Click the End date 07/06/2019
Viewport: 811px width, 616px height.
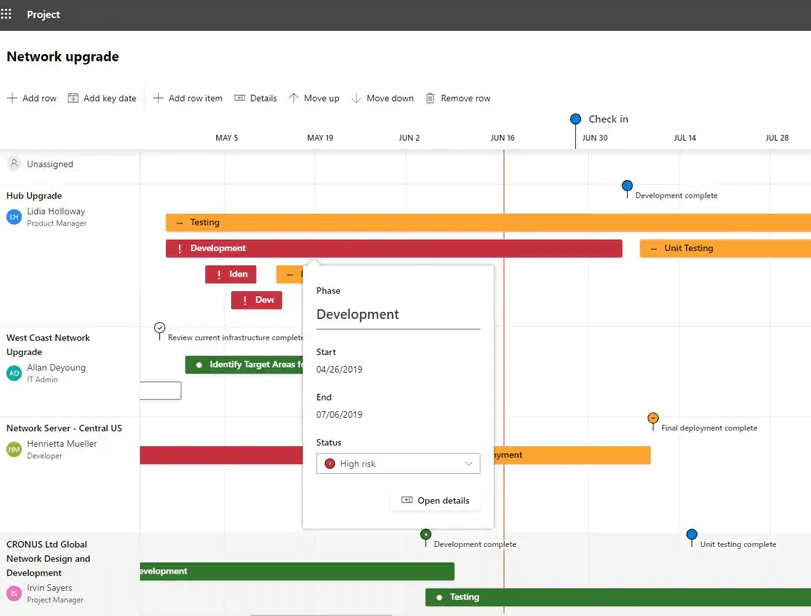click(x=339, y=414)
